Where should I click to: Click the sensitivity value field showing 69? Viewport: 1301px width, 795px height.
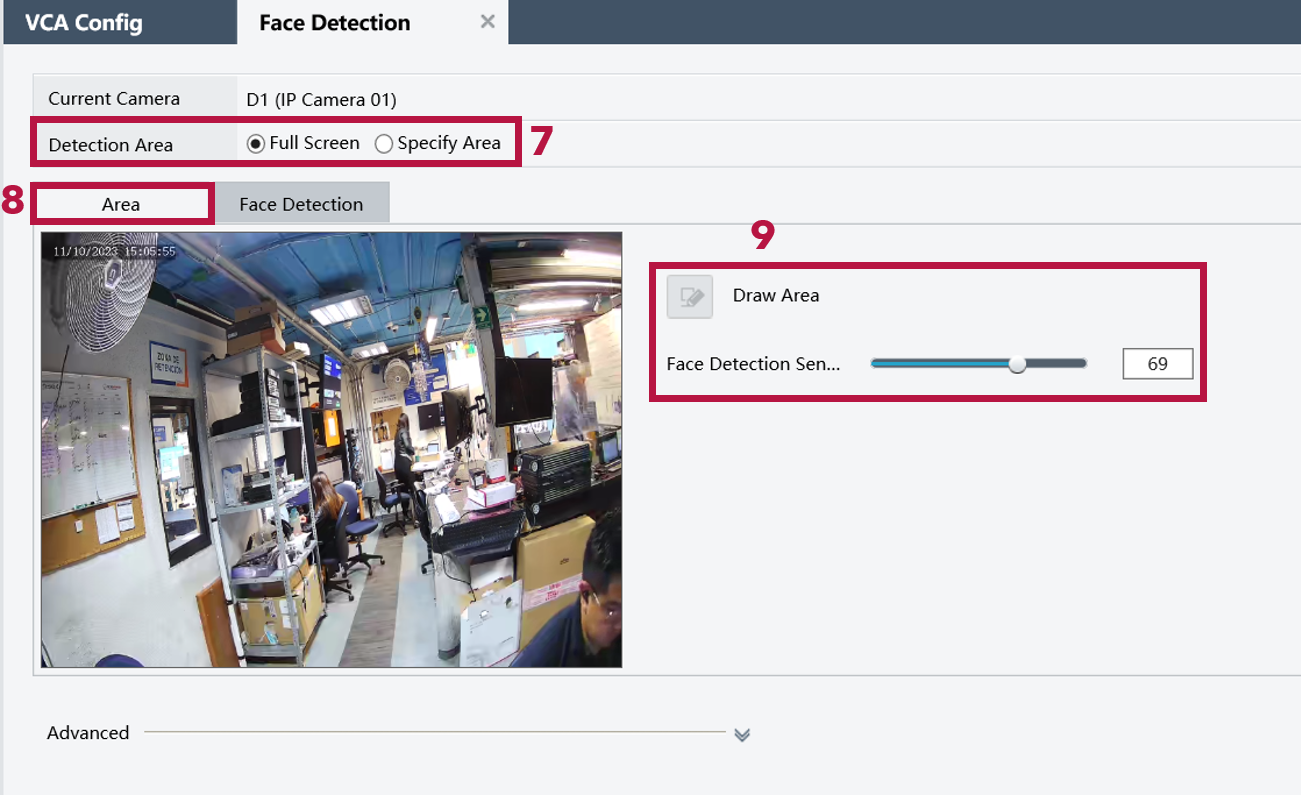(1157, 364)
